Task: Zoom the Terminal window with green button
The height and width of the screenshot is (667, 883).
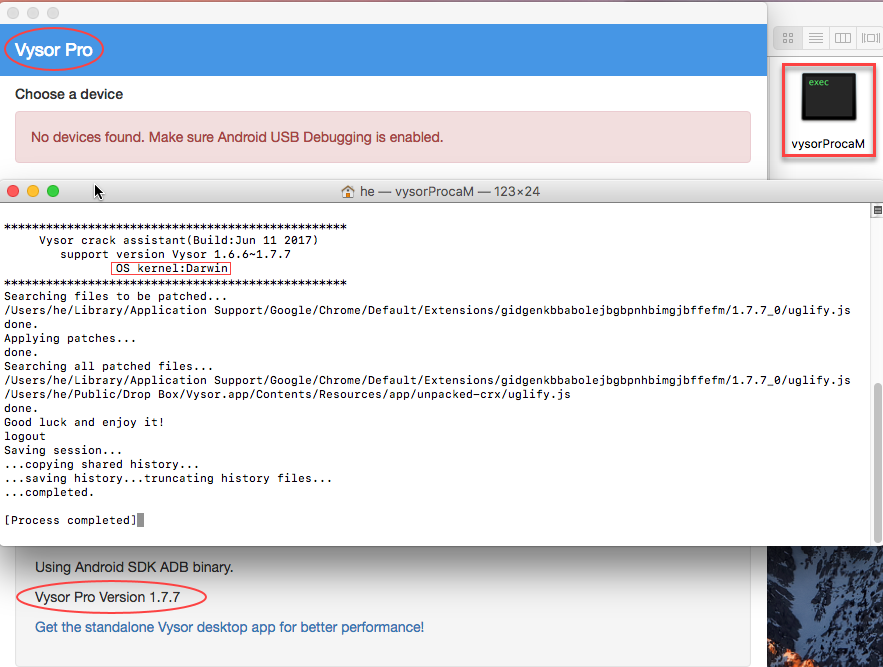Action: tap(53, 191)
